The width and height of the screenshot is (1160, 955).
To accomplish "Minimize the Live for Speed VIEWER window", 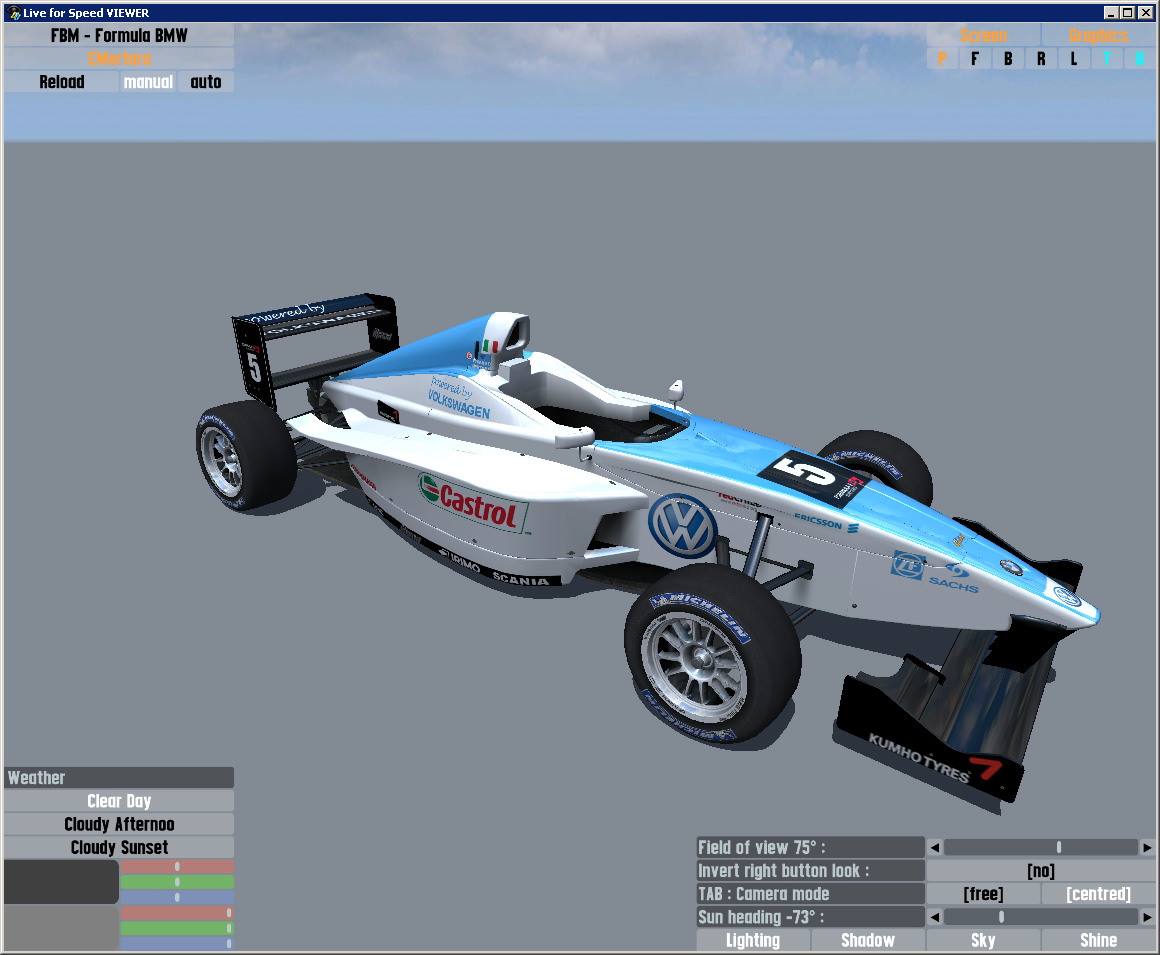I will [x=1111, y=13].
